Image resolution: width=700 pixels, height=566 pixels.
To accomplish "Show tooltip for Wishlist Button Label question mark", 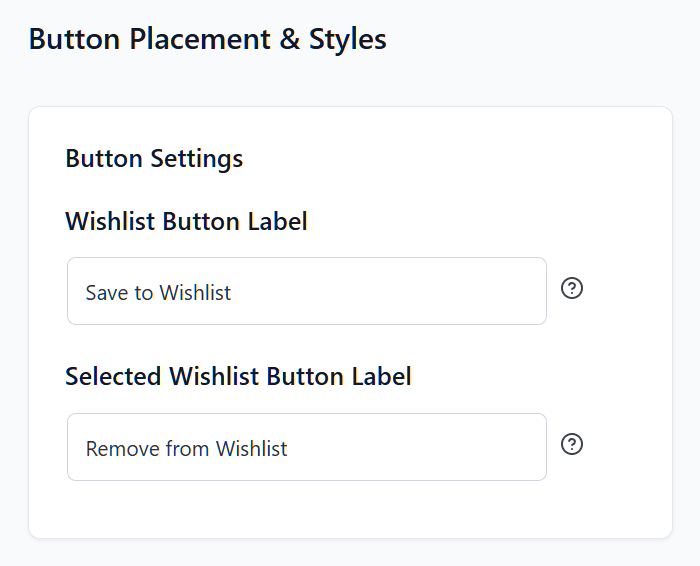I will click(572, 289).
